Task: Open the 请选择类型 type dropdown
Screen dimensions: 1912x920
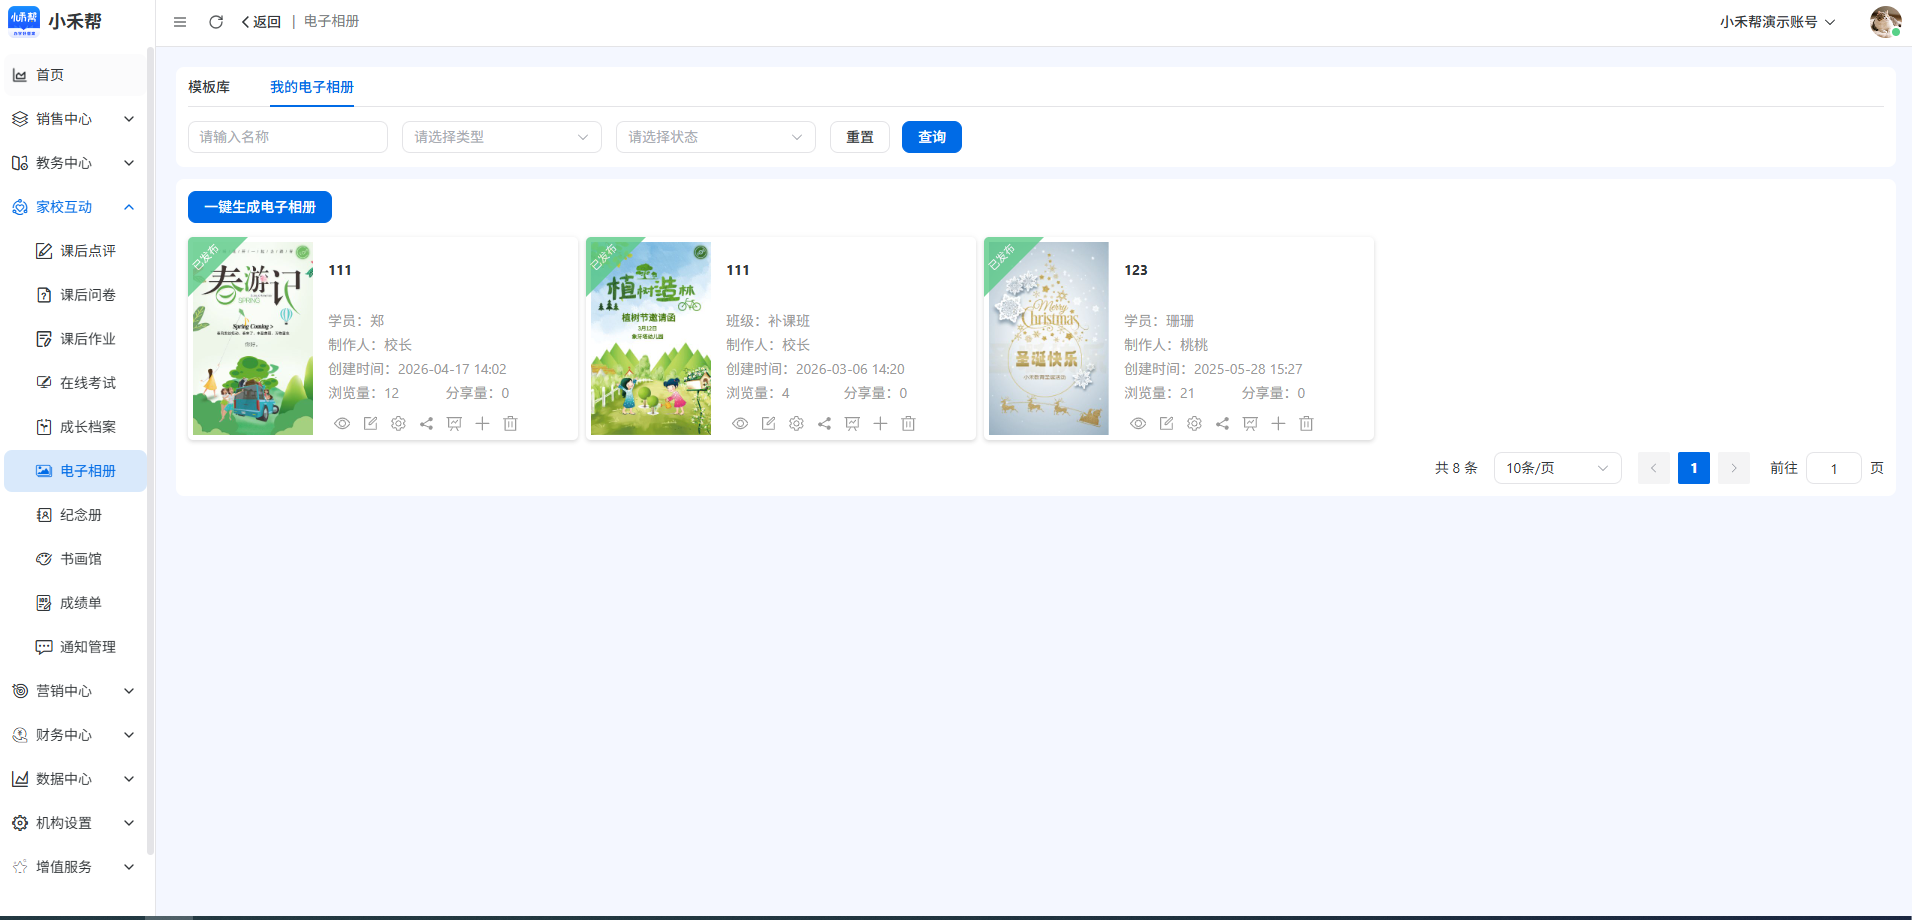Action: click(x=501, y=137)
